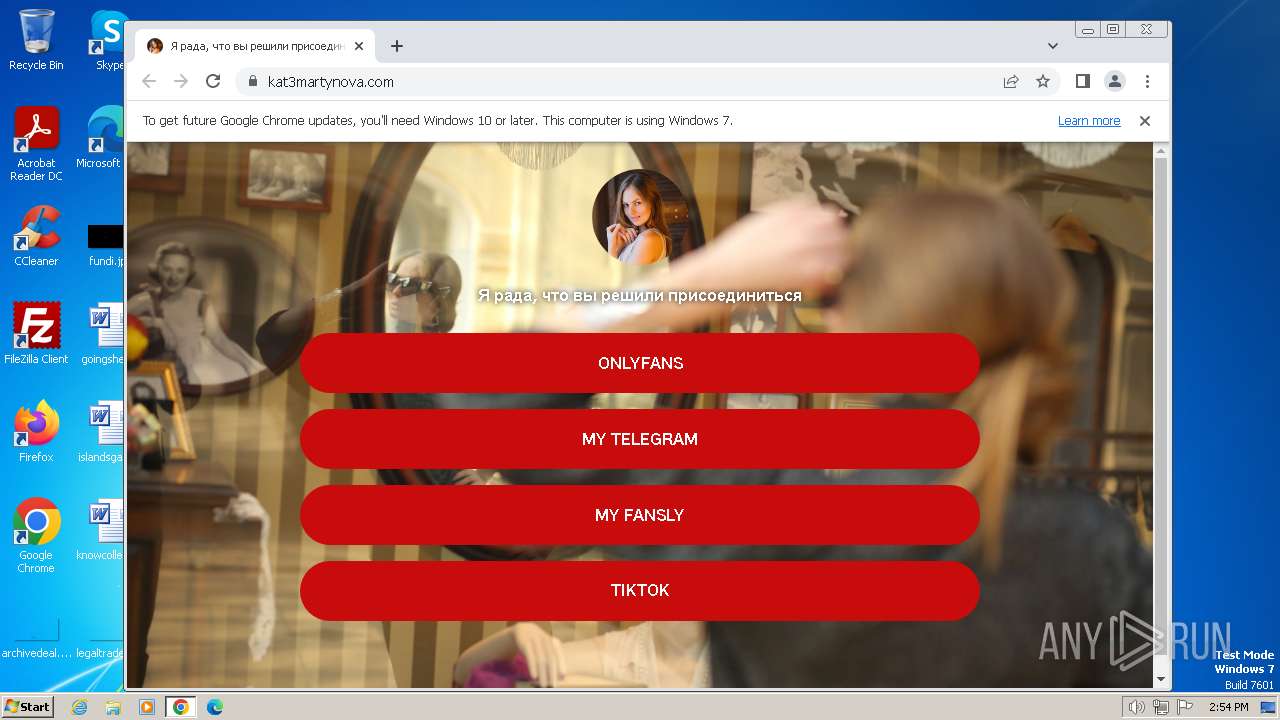This screenshot has height=720, width=1280.
Task: Open the MY TELEGRAM button
Action: [640, 439]
